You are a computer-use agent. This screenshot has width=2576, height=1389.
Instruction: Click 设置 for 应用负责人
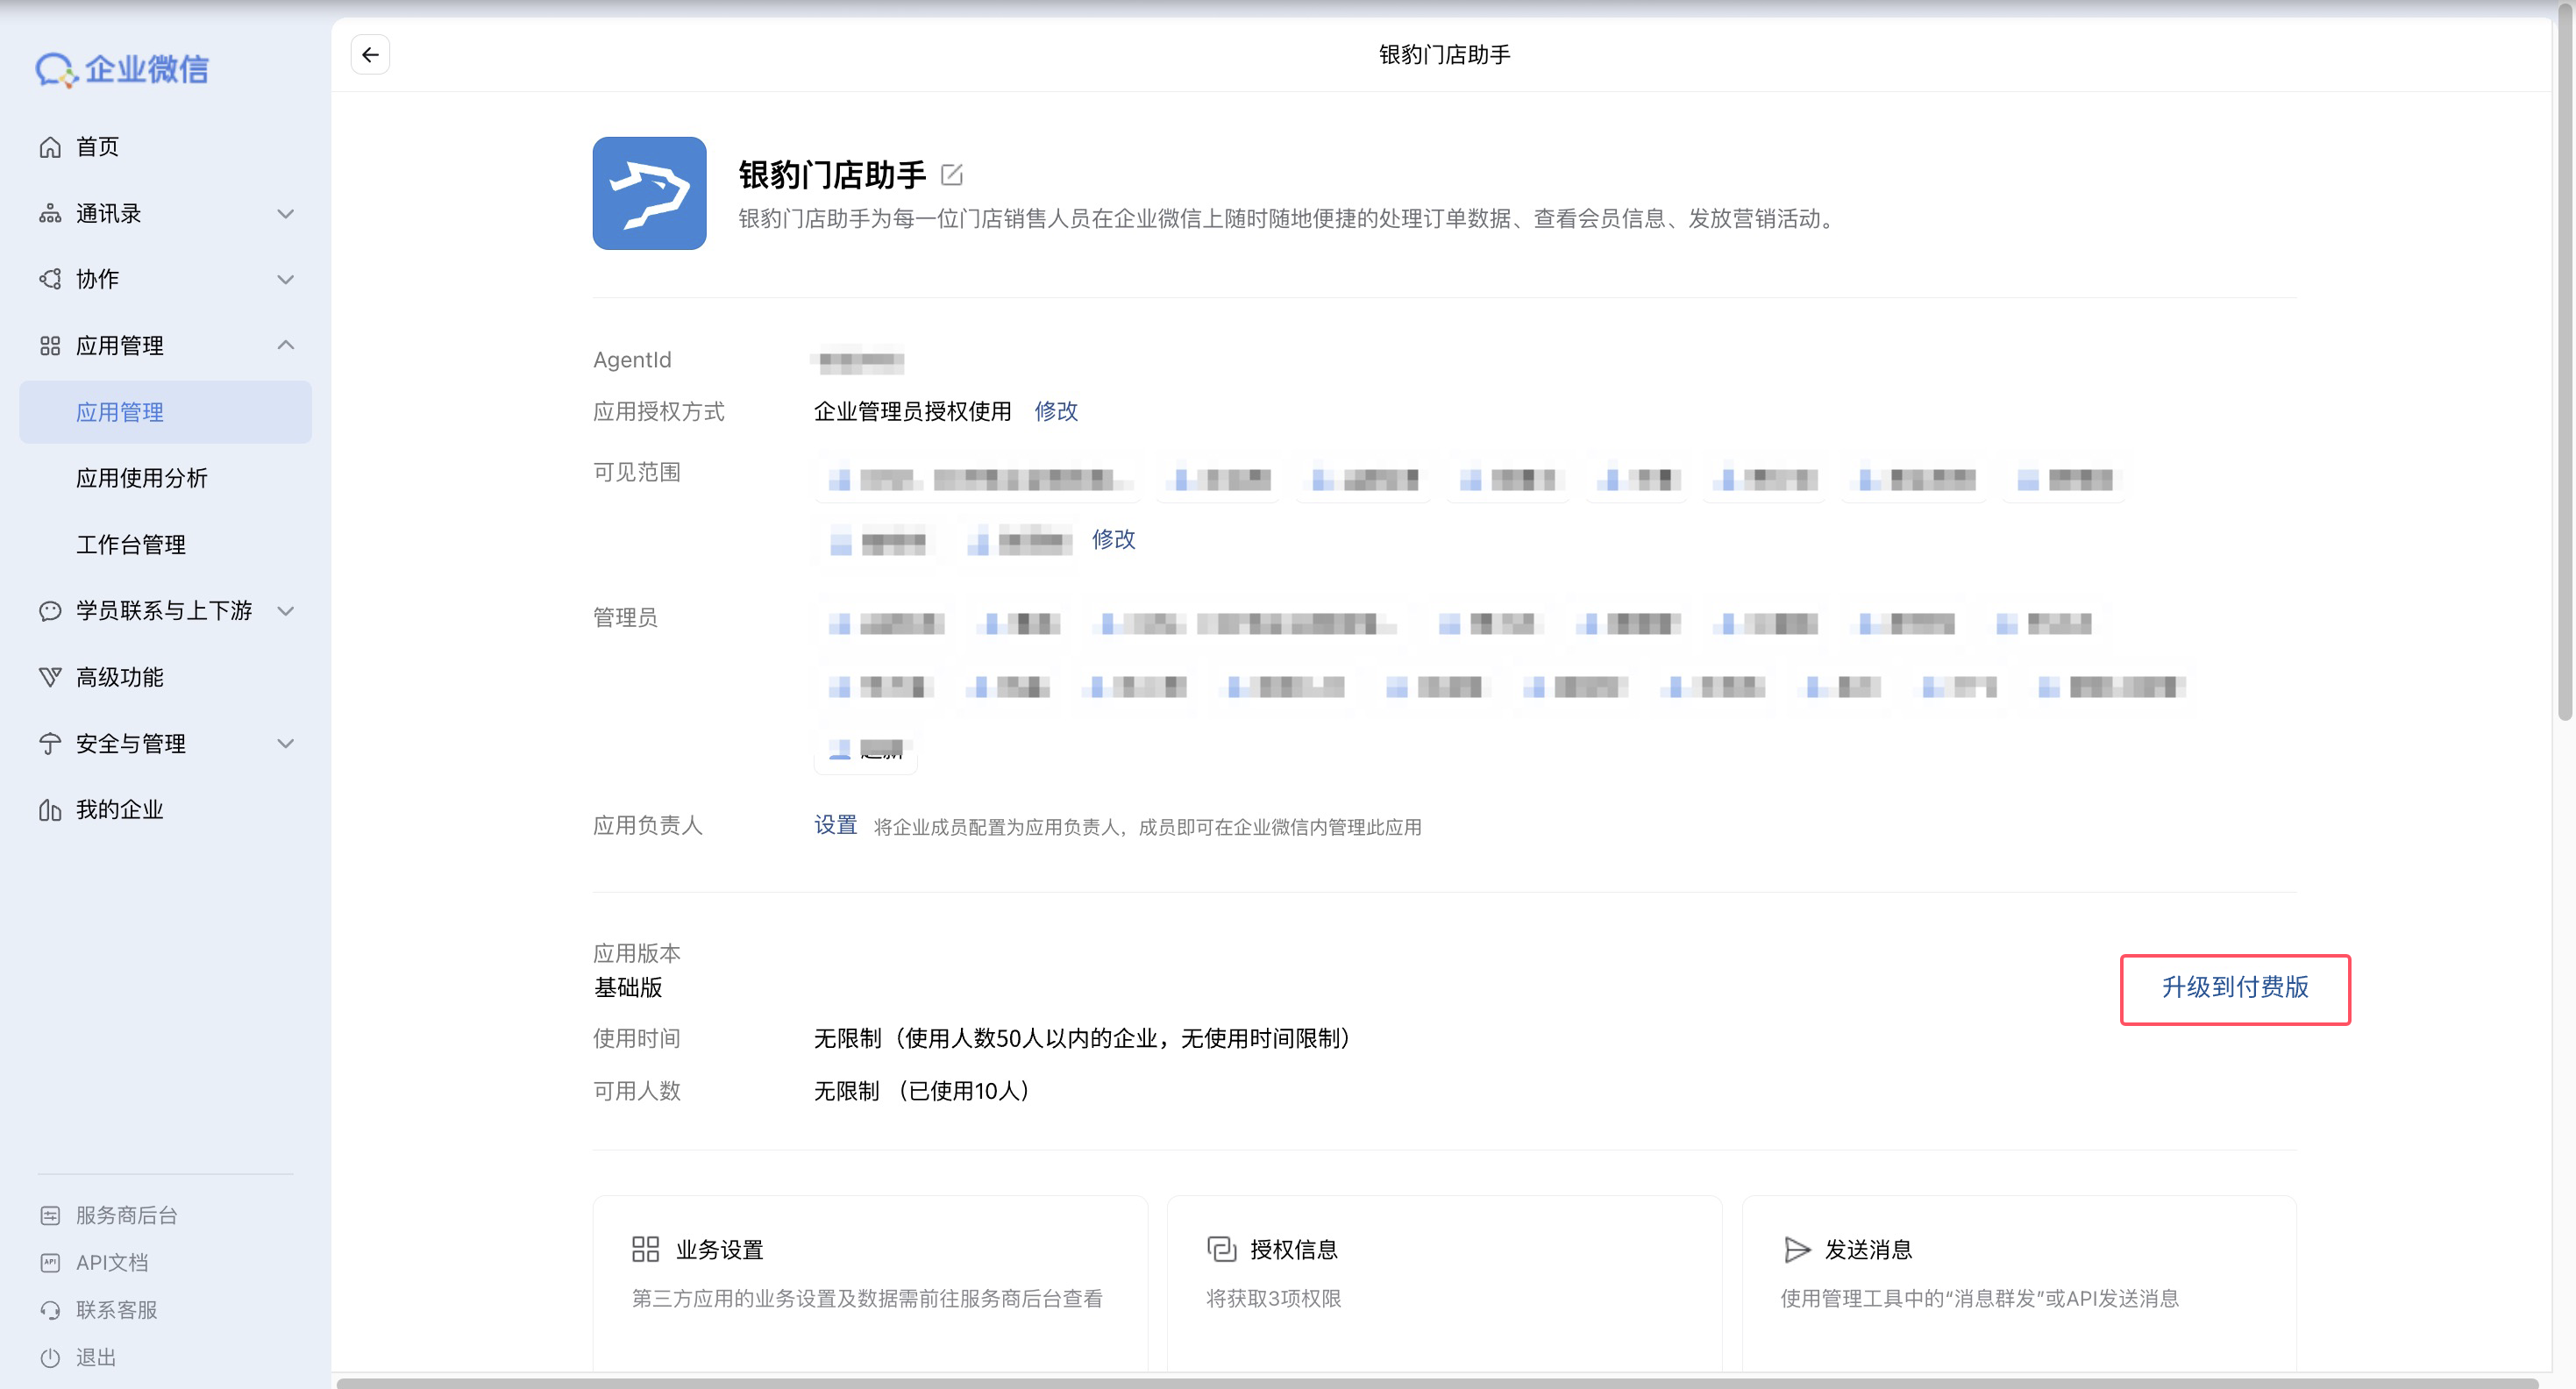(x=835, y=825)
